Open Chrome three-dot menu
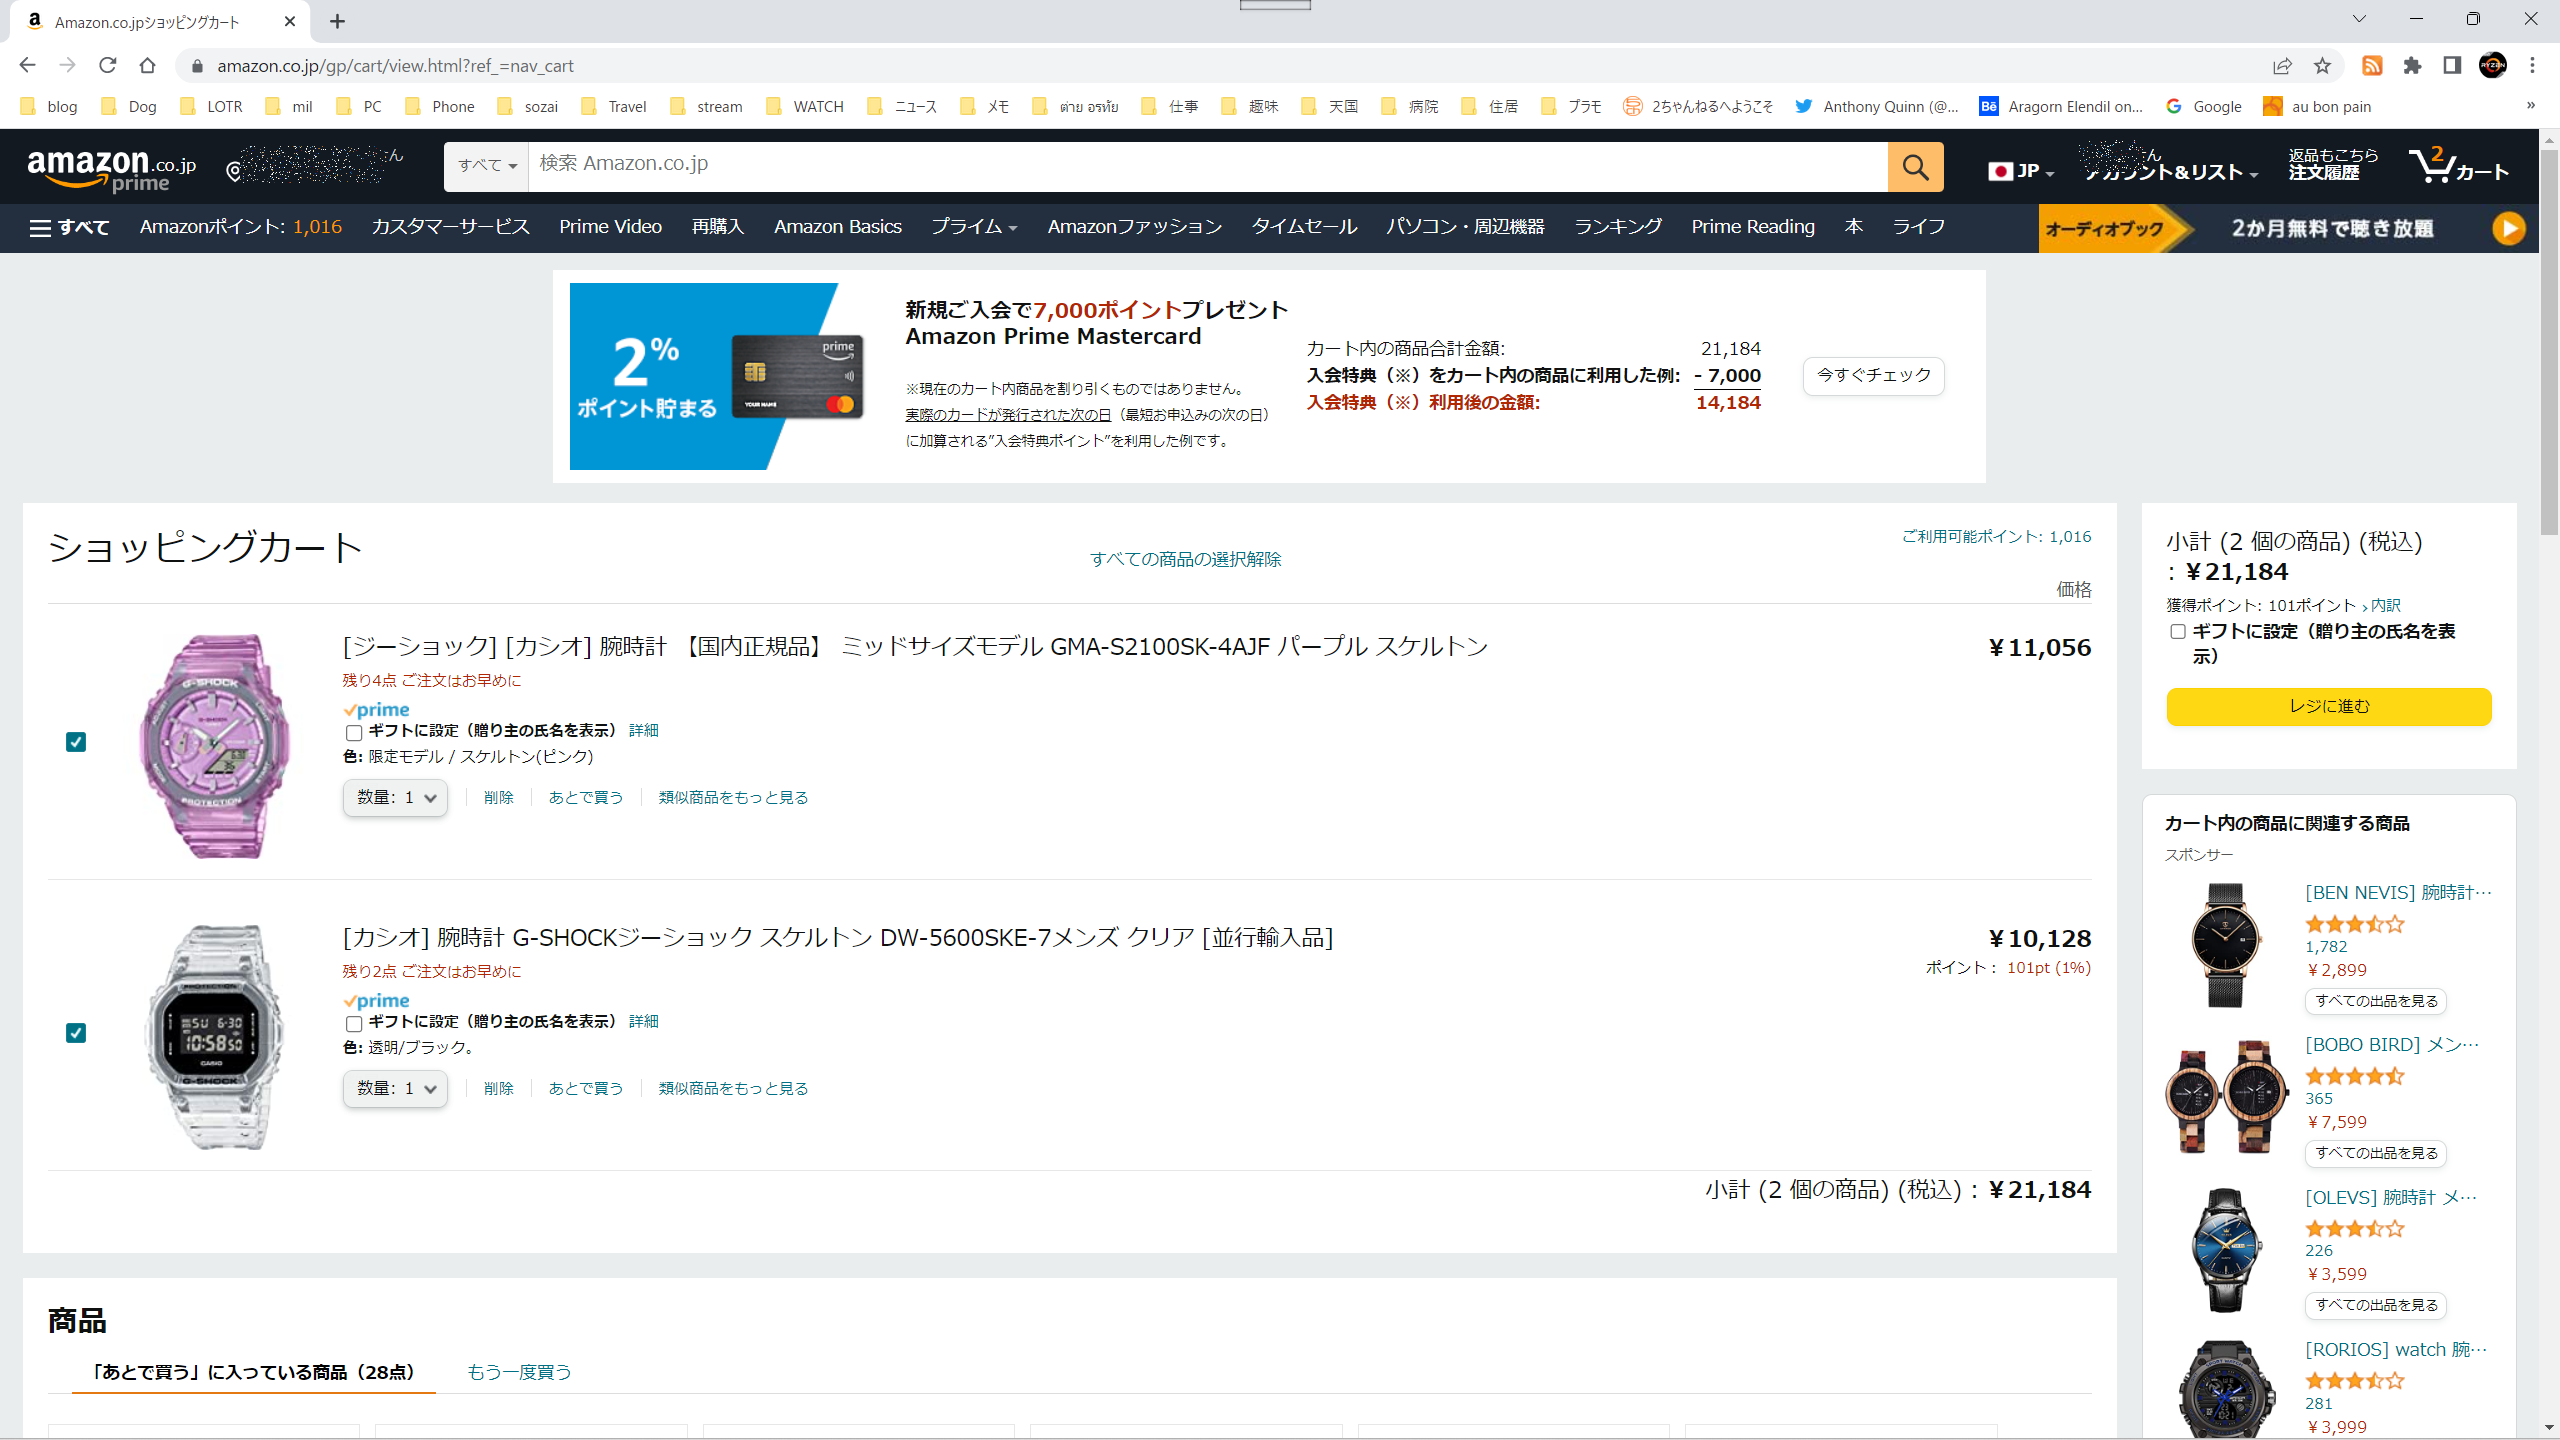The image size is (2560, 1440). pyautogui.click(x=2532, y=65)
